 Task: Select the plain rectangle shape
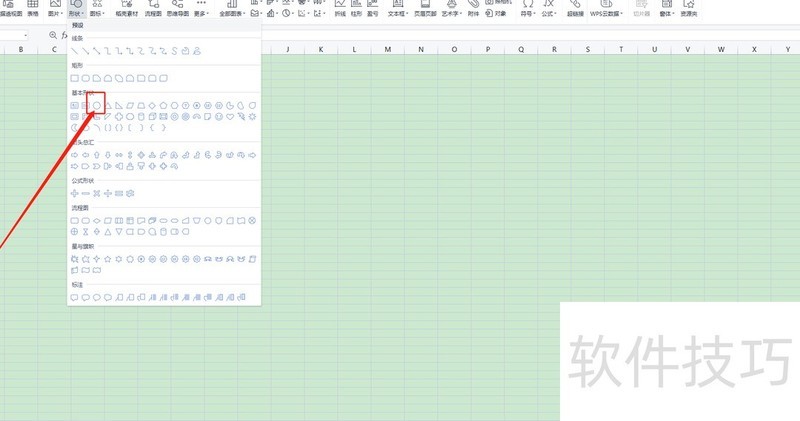74,79
